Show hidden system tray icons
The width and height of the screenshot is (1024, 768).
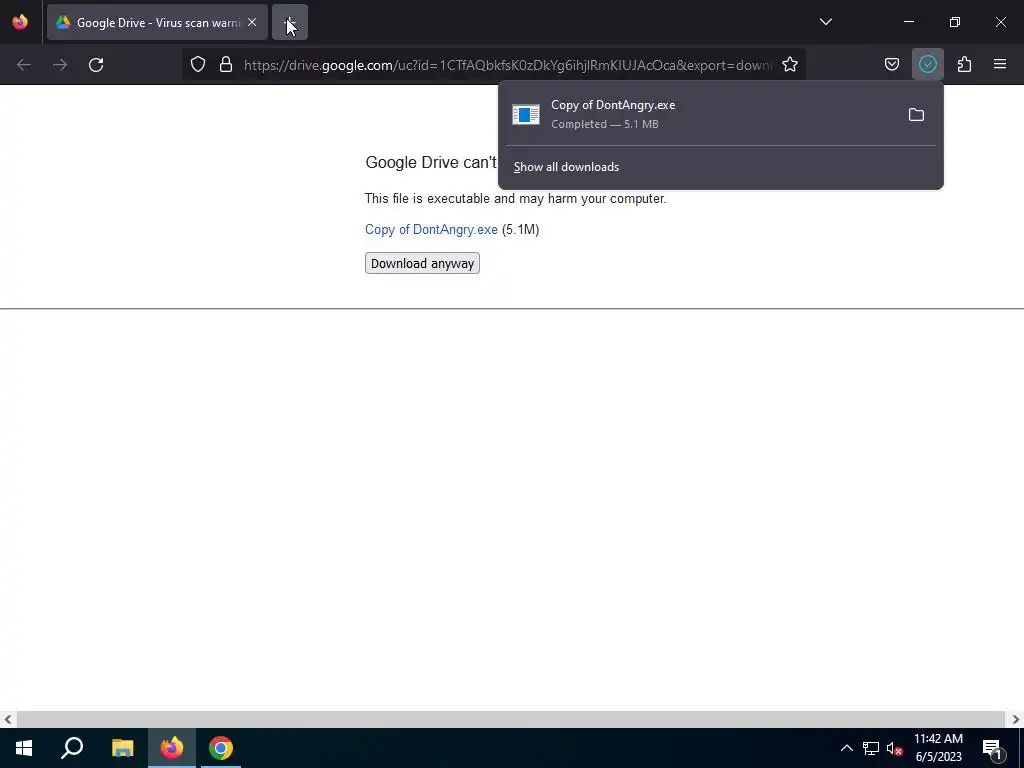click(x=846, y=748)
